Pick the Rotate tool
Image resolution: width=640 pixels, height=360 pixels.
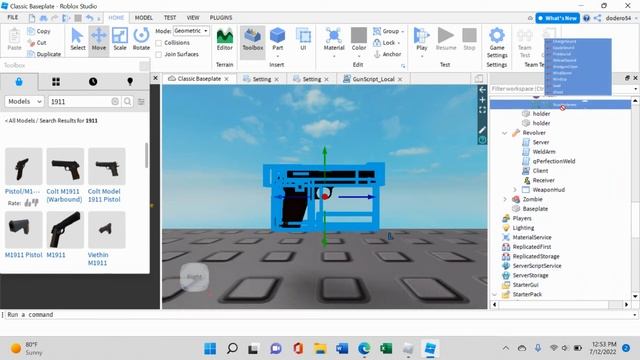(x=141, y=39)
